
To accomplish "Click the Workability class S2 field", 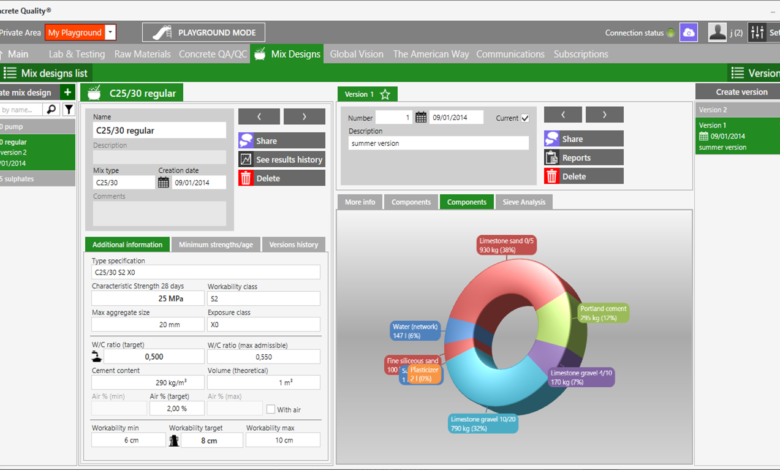I will [264, 298].
